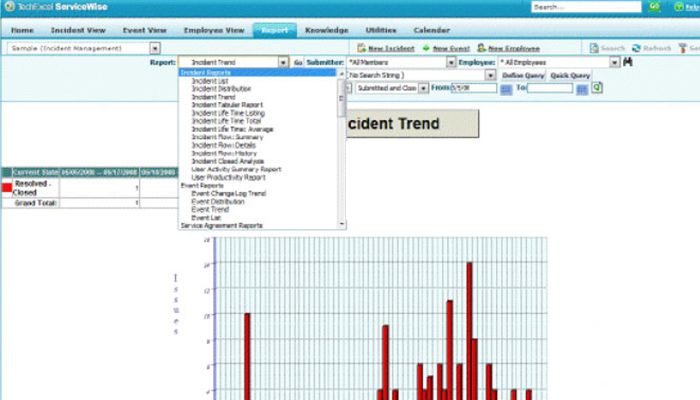Screen dimensions: 700x400
Task: Select Incident Distribution in report list
Action: pyautogui.click(x=221, y=89)
